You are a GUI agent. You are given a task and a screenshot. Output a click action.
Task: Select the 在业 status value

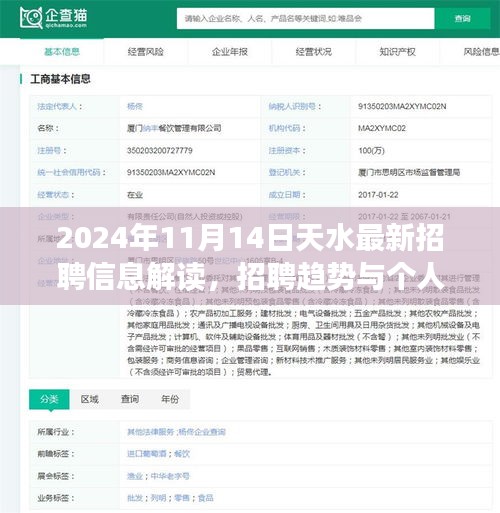point(135,195)
